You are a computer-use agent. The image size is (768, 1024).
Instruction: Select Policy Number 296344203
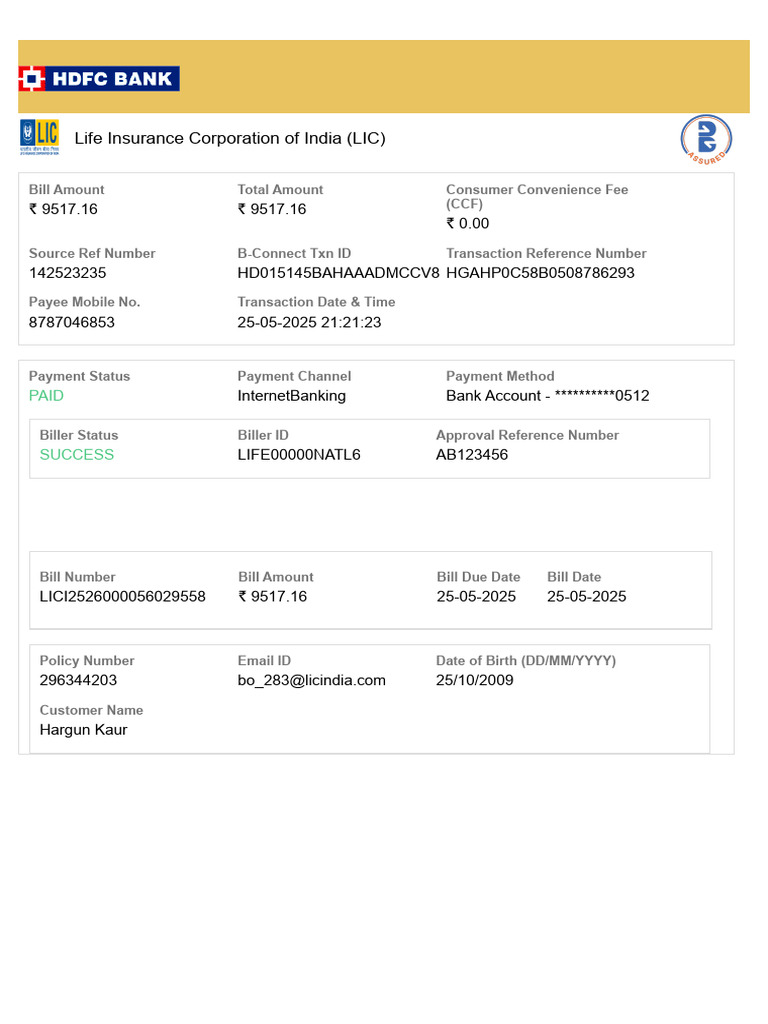[78, 680]
